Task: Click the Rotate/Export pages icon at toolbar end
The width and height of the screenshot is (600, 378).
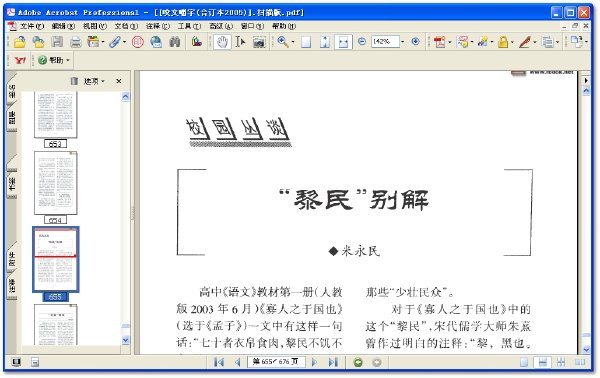Action: pyautogui.click(x=576, y=41)
